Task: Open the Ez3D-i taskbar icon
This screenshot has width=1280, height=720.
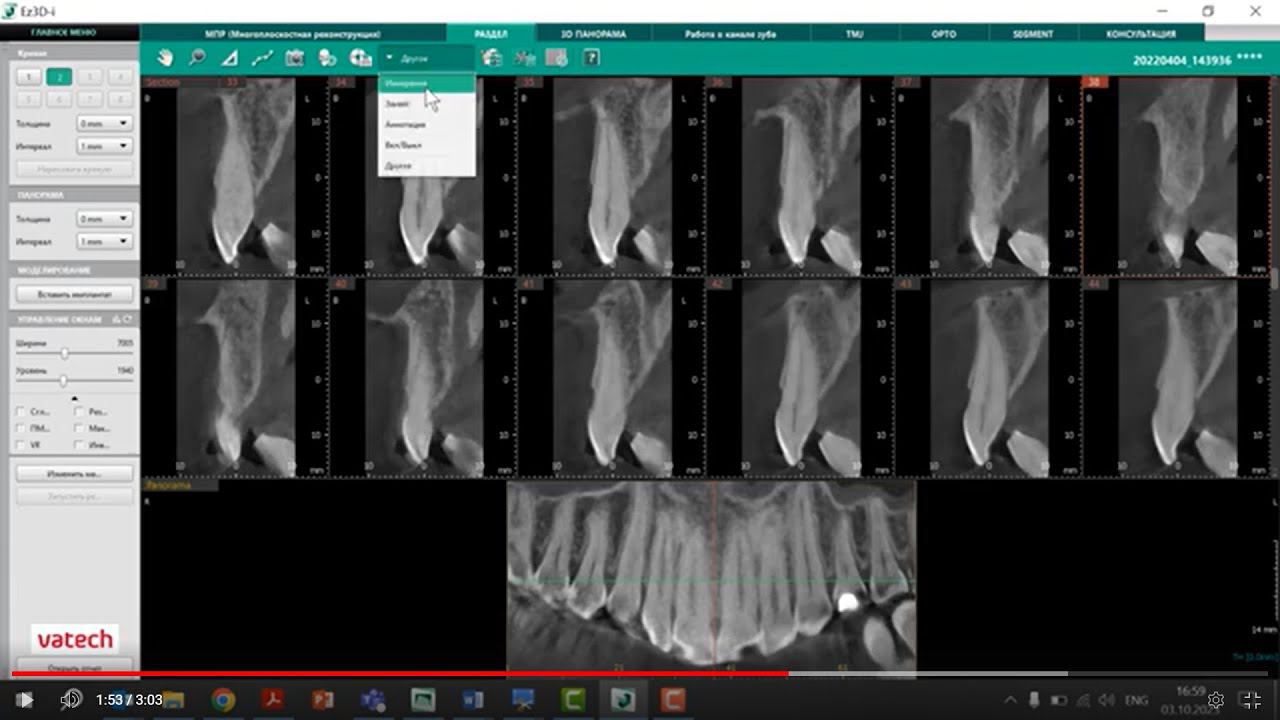Action: (x=623, y=700)
